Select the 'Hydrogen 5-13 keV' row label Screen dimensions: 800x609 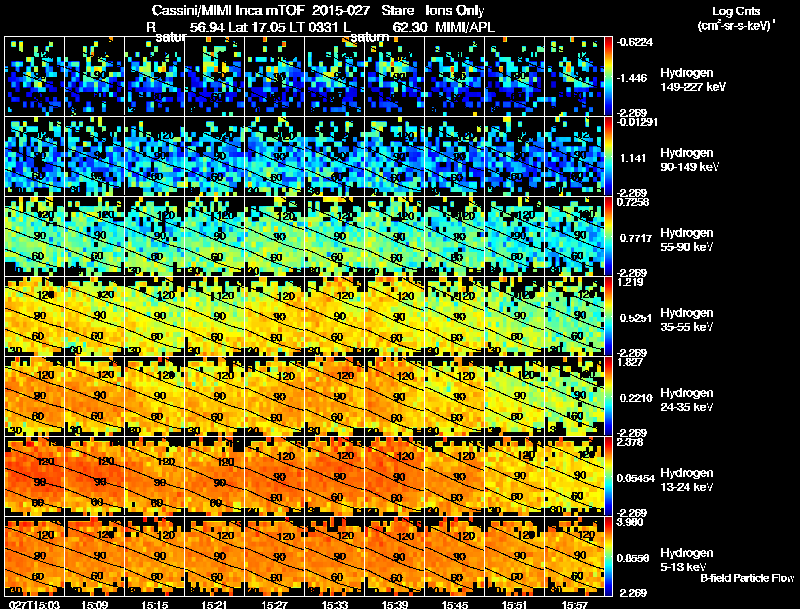687,560
